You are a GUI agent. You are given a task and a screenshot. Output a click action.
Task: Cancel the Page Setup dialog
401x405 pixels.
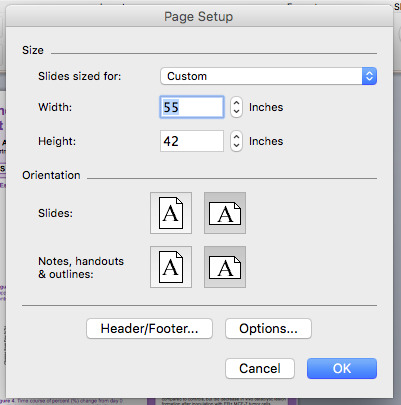click(x=260, y=368)
